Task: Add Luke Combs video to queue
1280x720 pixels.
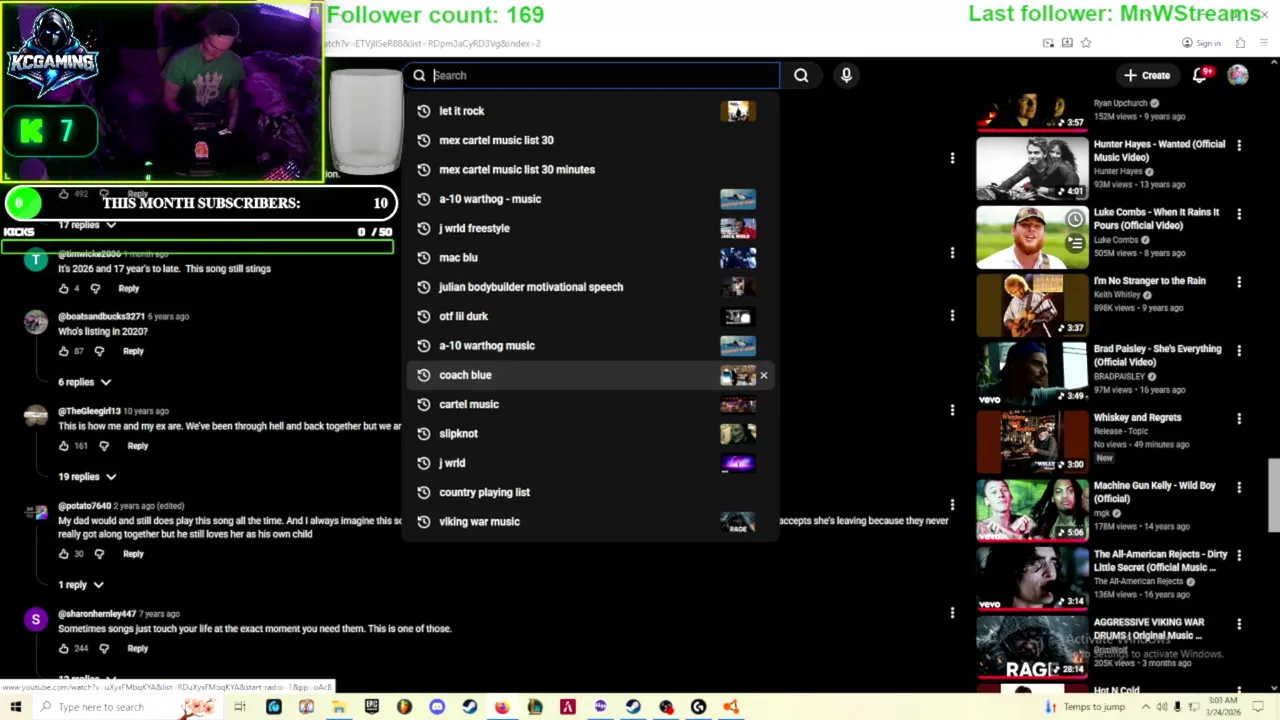Action: 1074,243
